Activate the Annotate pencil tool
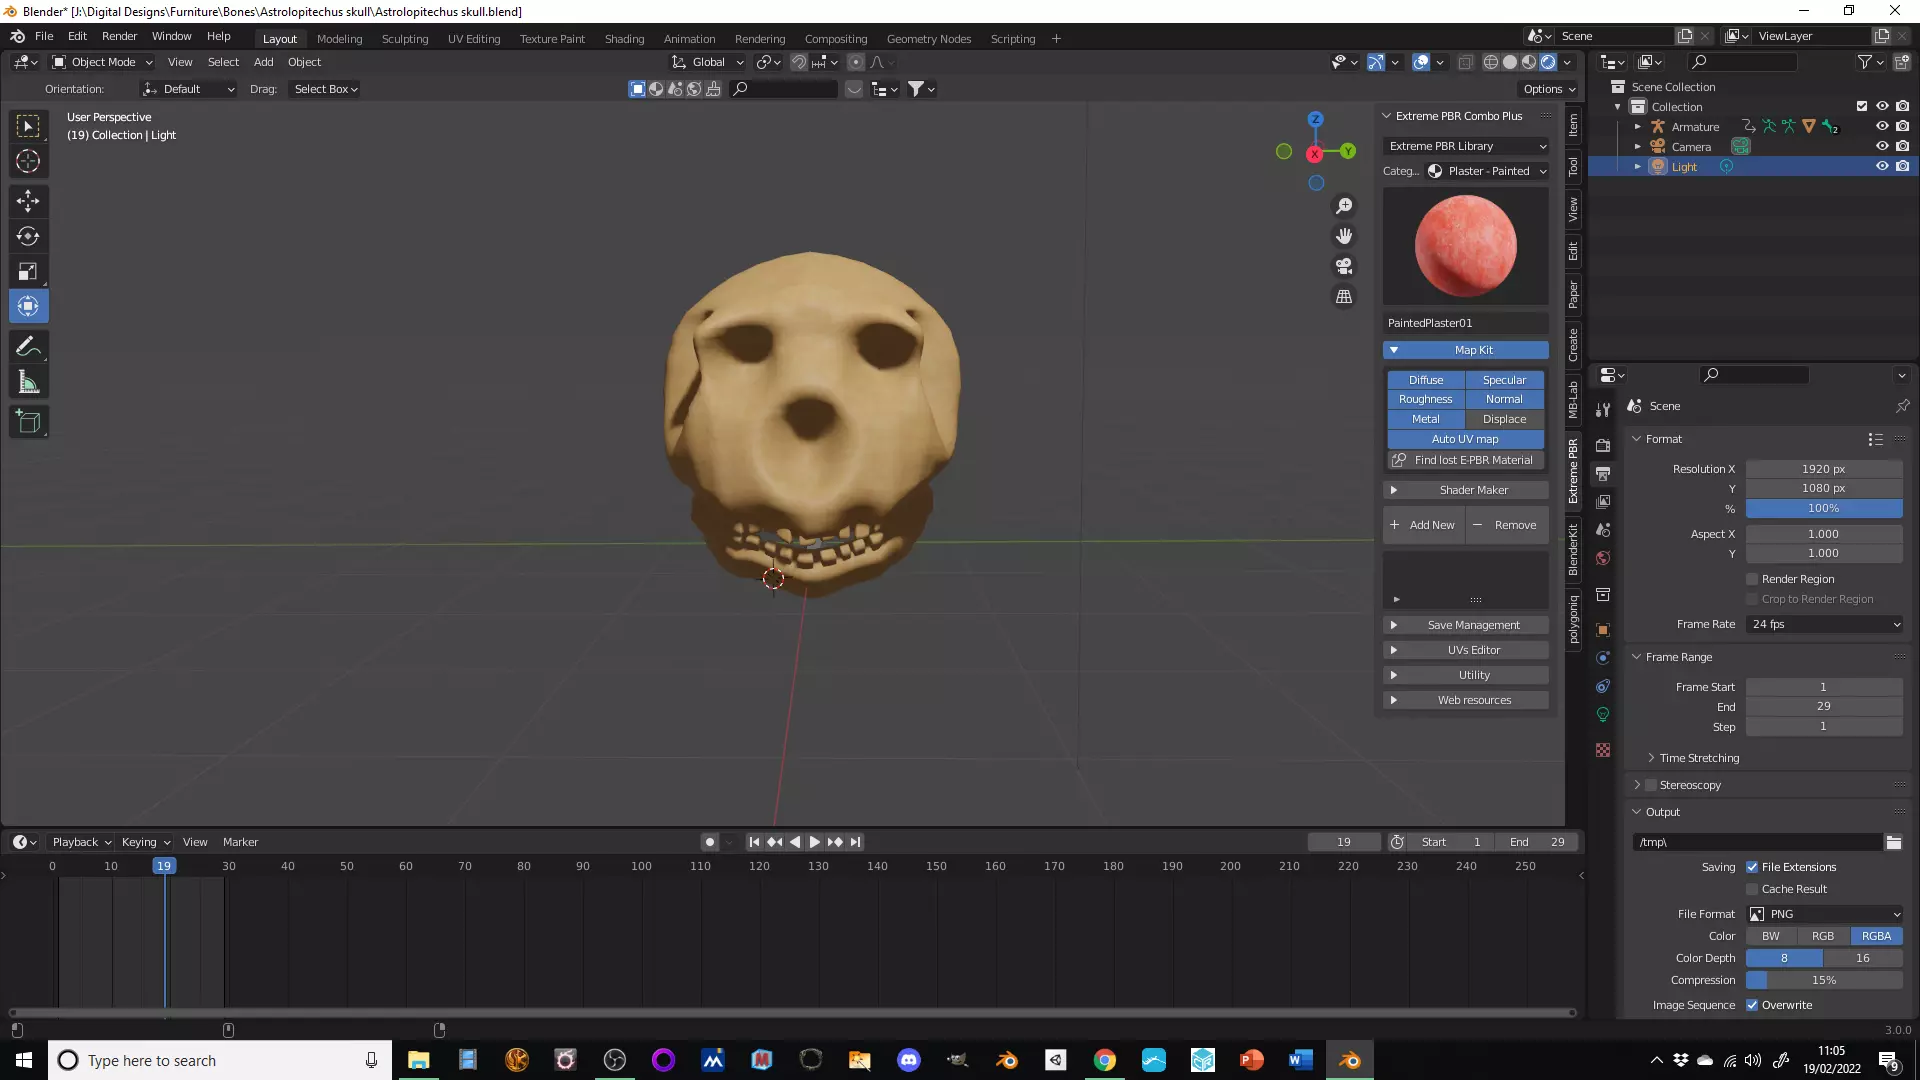The width and height of the screenshot is (1920, 1080). point(28,346)
